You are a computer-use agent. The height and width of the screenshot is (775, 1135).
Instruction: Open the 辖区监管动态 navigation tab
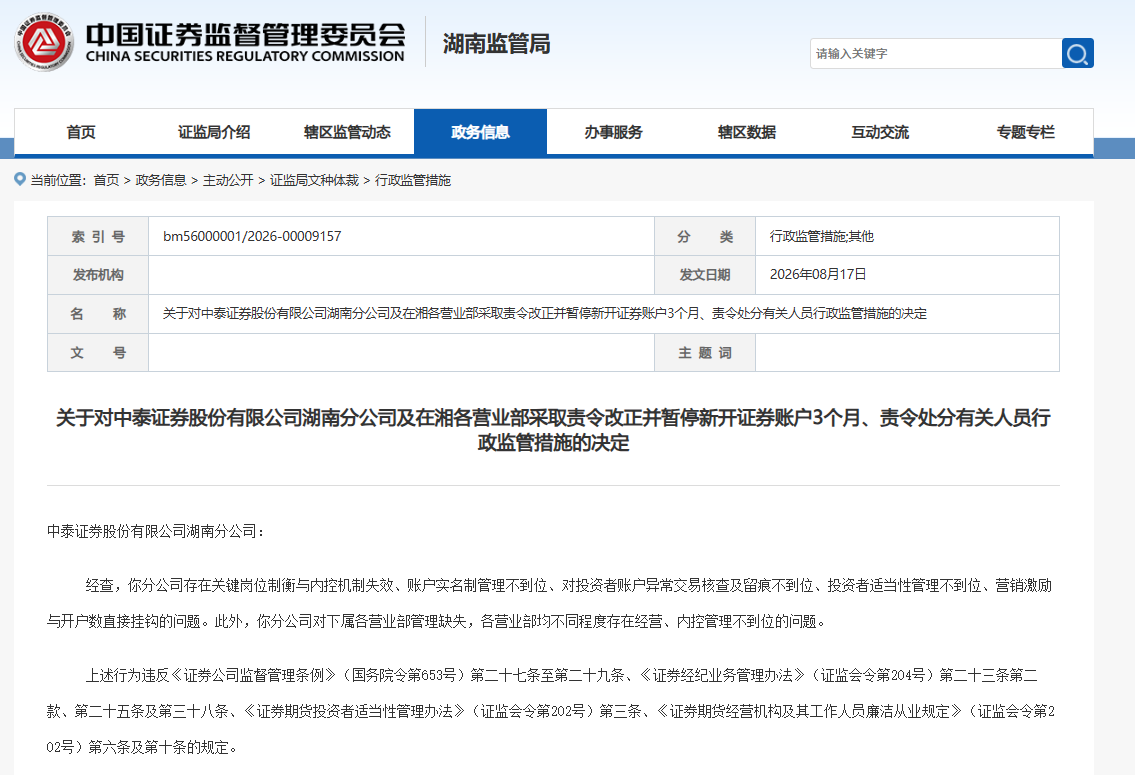click(347, 132)
